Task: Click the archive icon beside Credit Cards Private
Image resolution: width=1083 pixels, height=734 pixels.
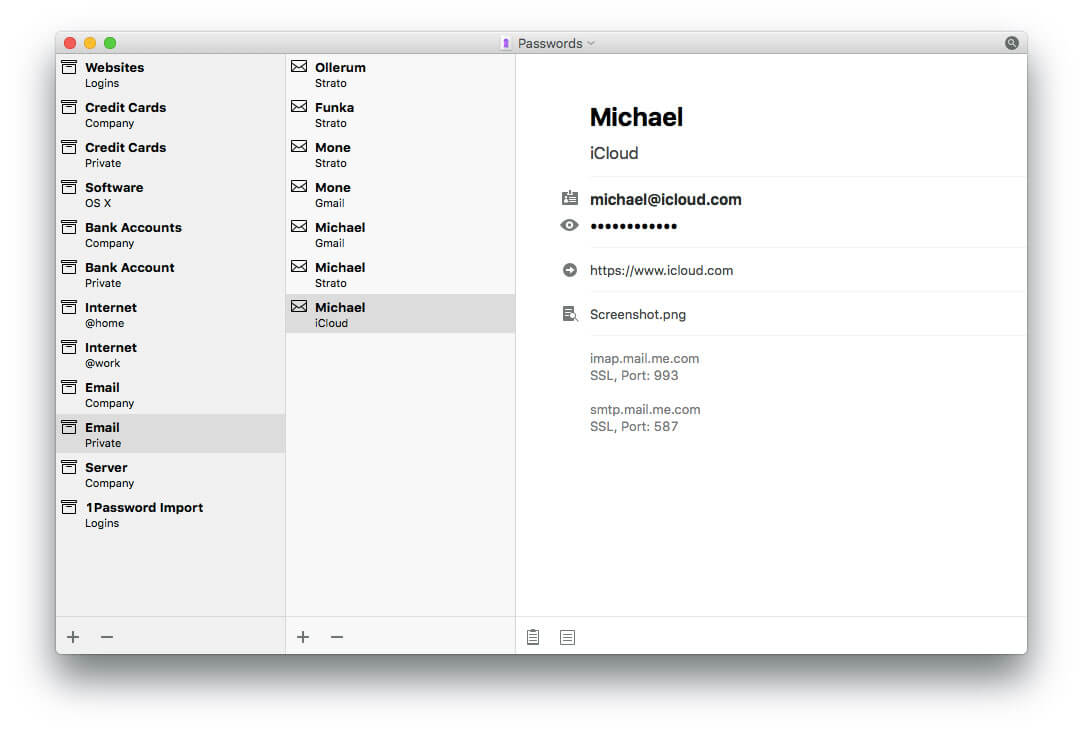Action: pos(69,147)
